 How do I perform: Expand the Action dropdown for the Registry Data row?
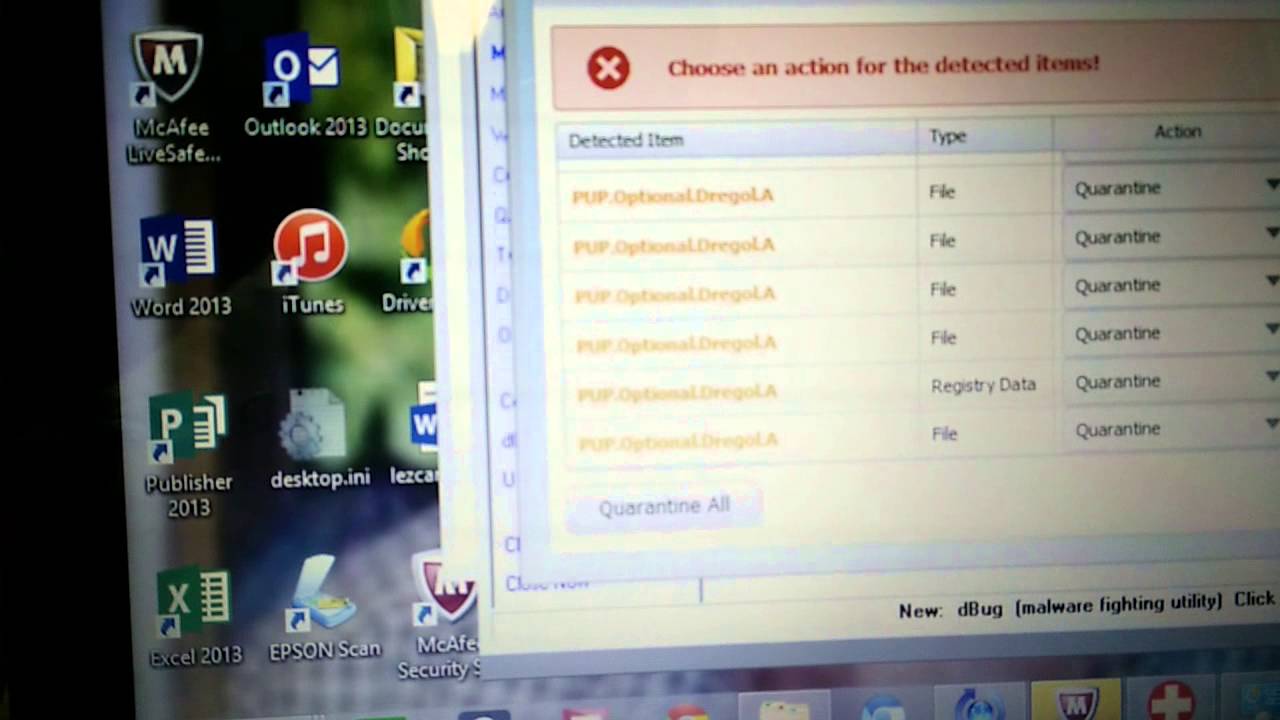pos(1172,381)
